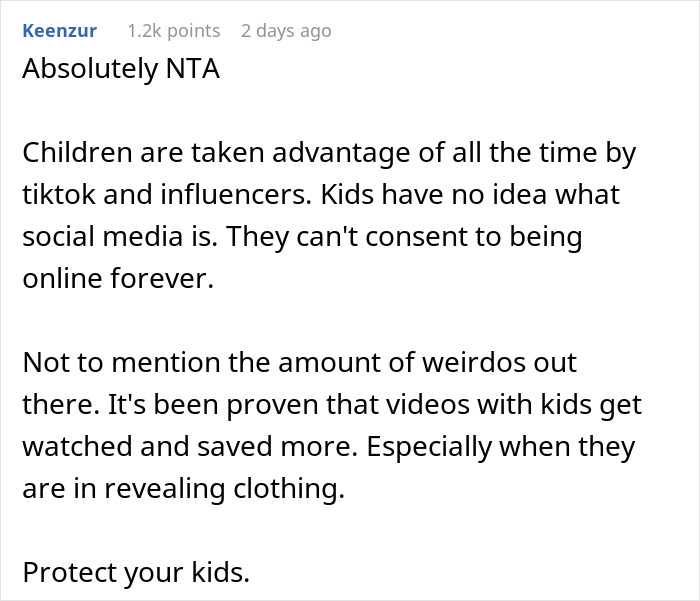The width and height of the screenshot is (700, 601).
Task: Open the Keenzur user profile link
Action: [x=59, y=31]
